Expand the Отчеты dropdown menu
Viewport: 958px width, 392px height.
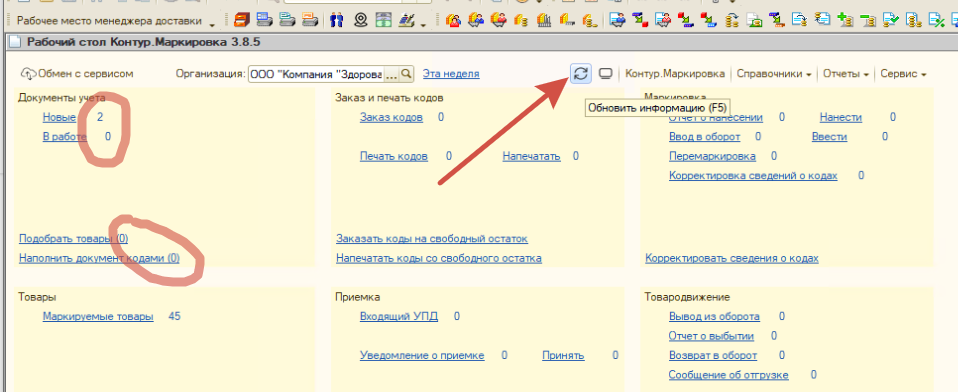[x=846, y=74]
